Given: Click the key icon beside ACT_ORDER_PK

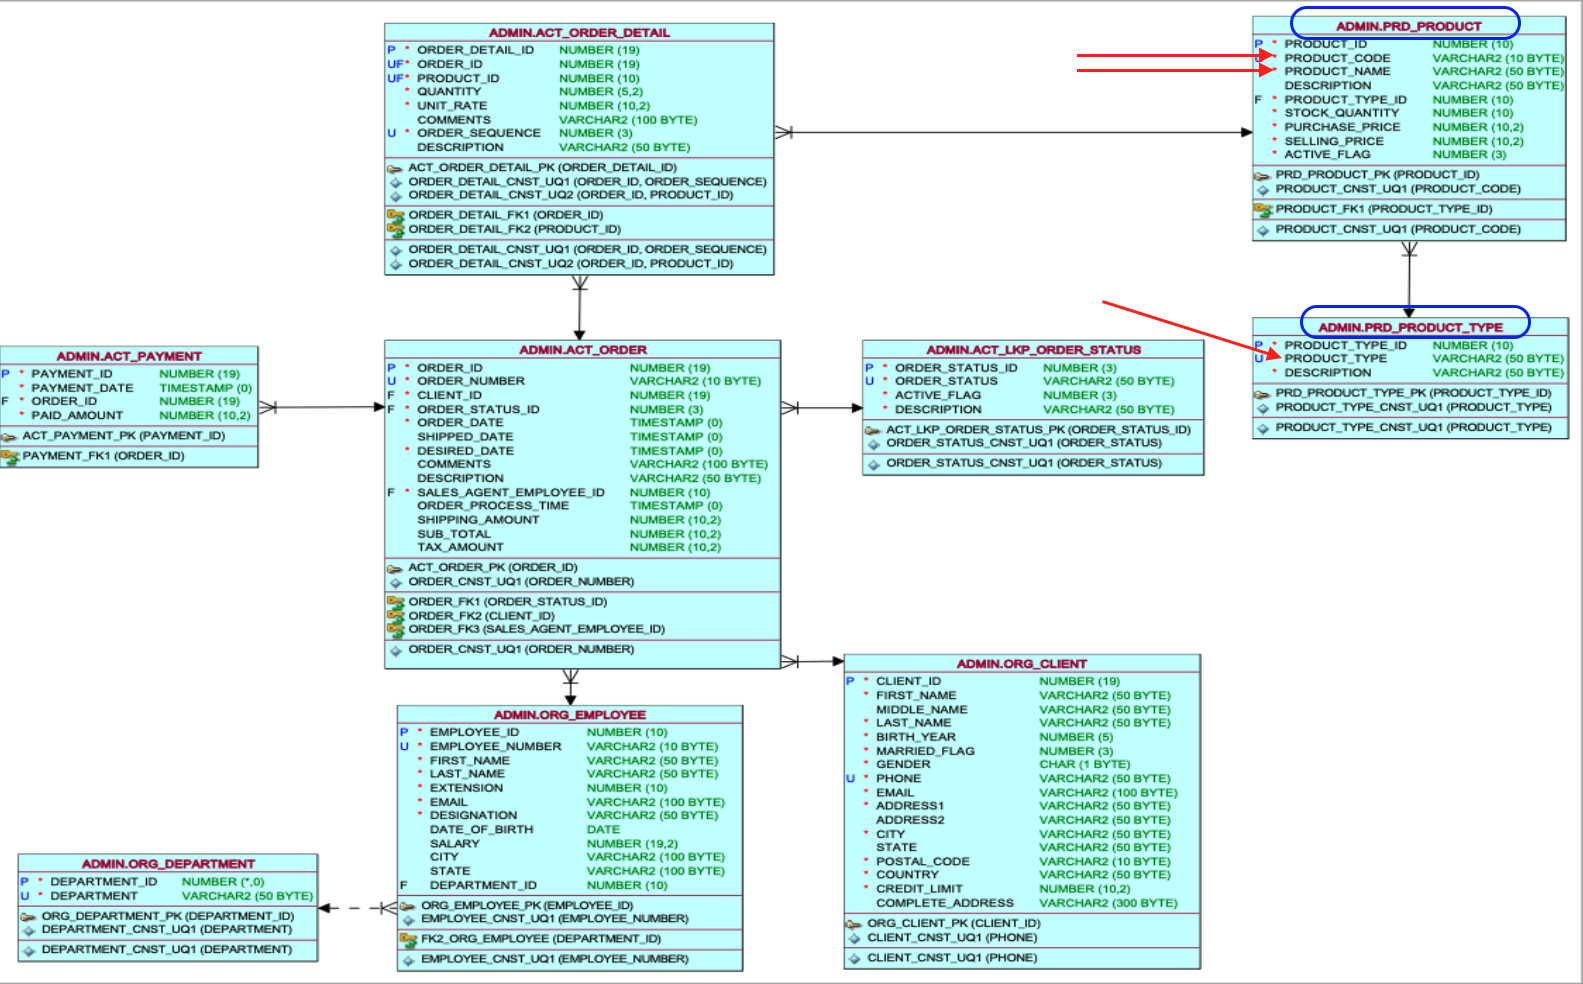Looking at the screenshot, I should click(x=395, y=568).
